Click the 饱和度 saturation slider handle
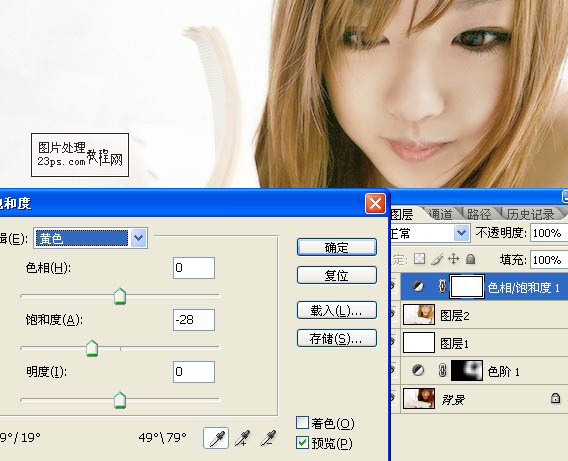Viewport: 568px width, 461px height. (92, 348)
